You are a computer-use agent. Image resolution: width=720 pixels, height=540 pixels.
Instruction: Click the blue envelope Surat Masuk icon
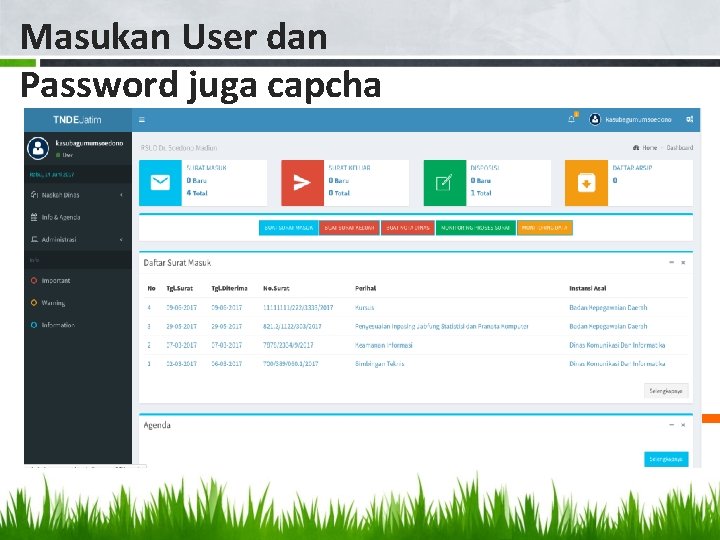click(x=160, y=183)
